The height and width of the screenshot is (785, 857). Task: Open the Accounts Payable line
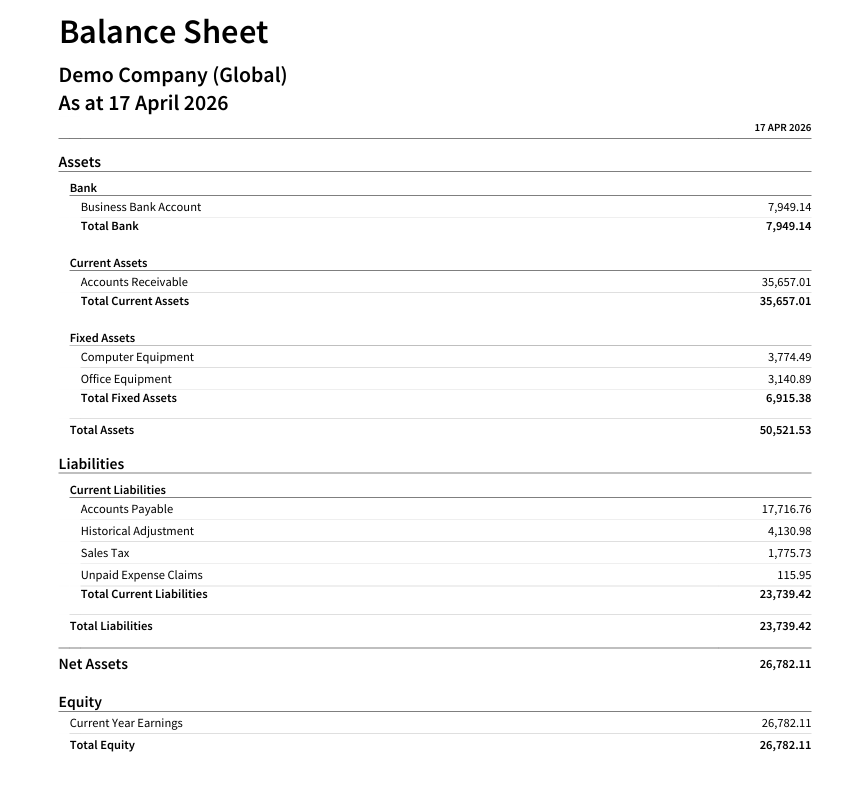pyautogui.click(x=127, y=509)
